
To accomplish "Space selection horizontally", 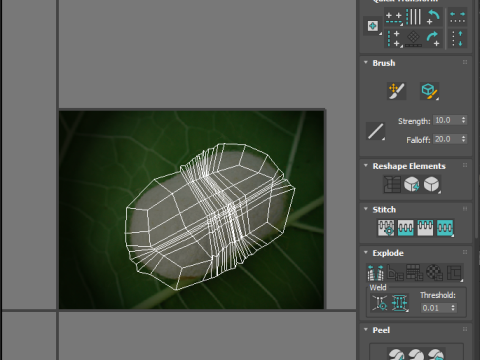I will [x=457, y=17].
